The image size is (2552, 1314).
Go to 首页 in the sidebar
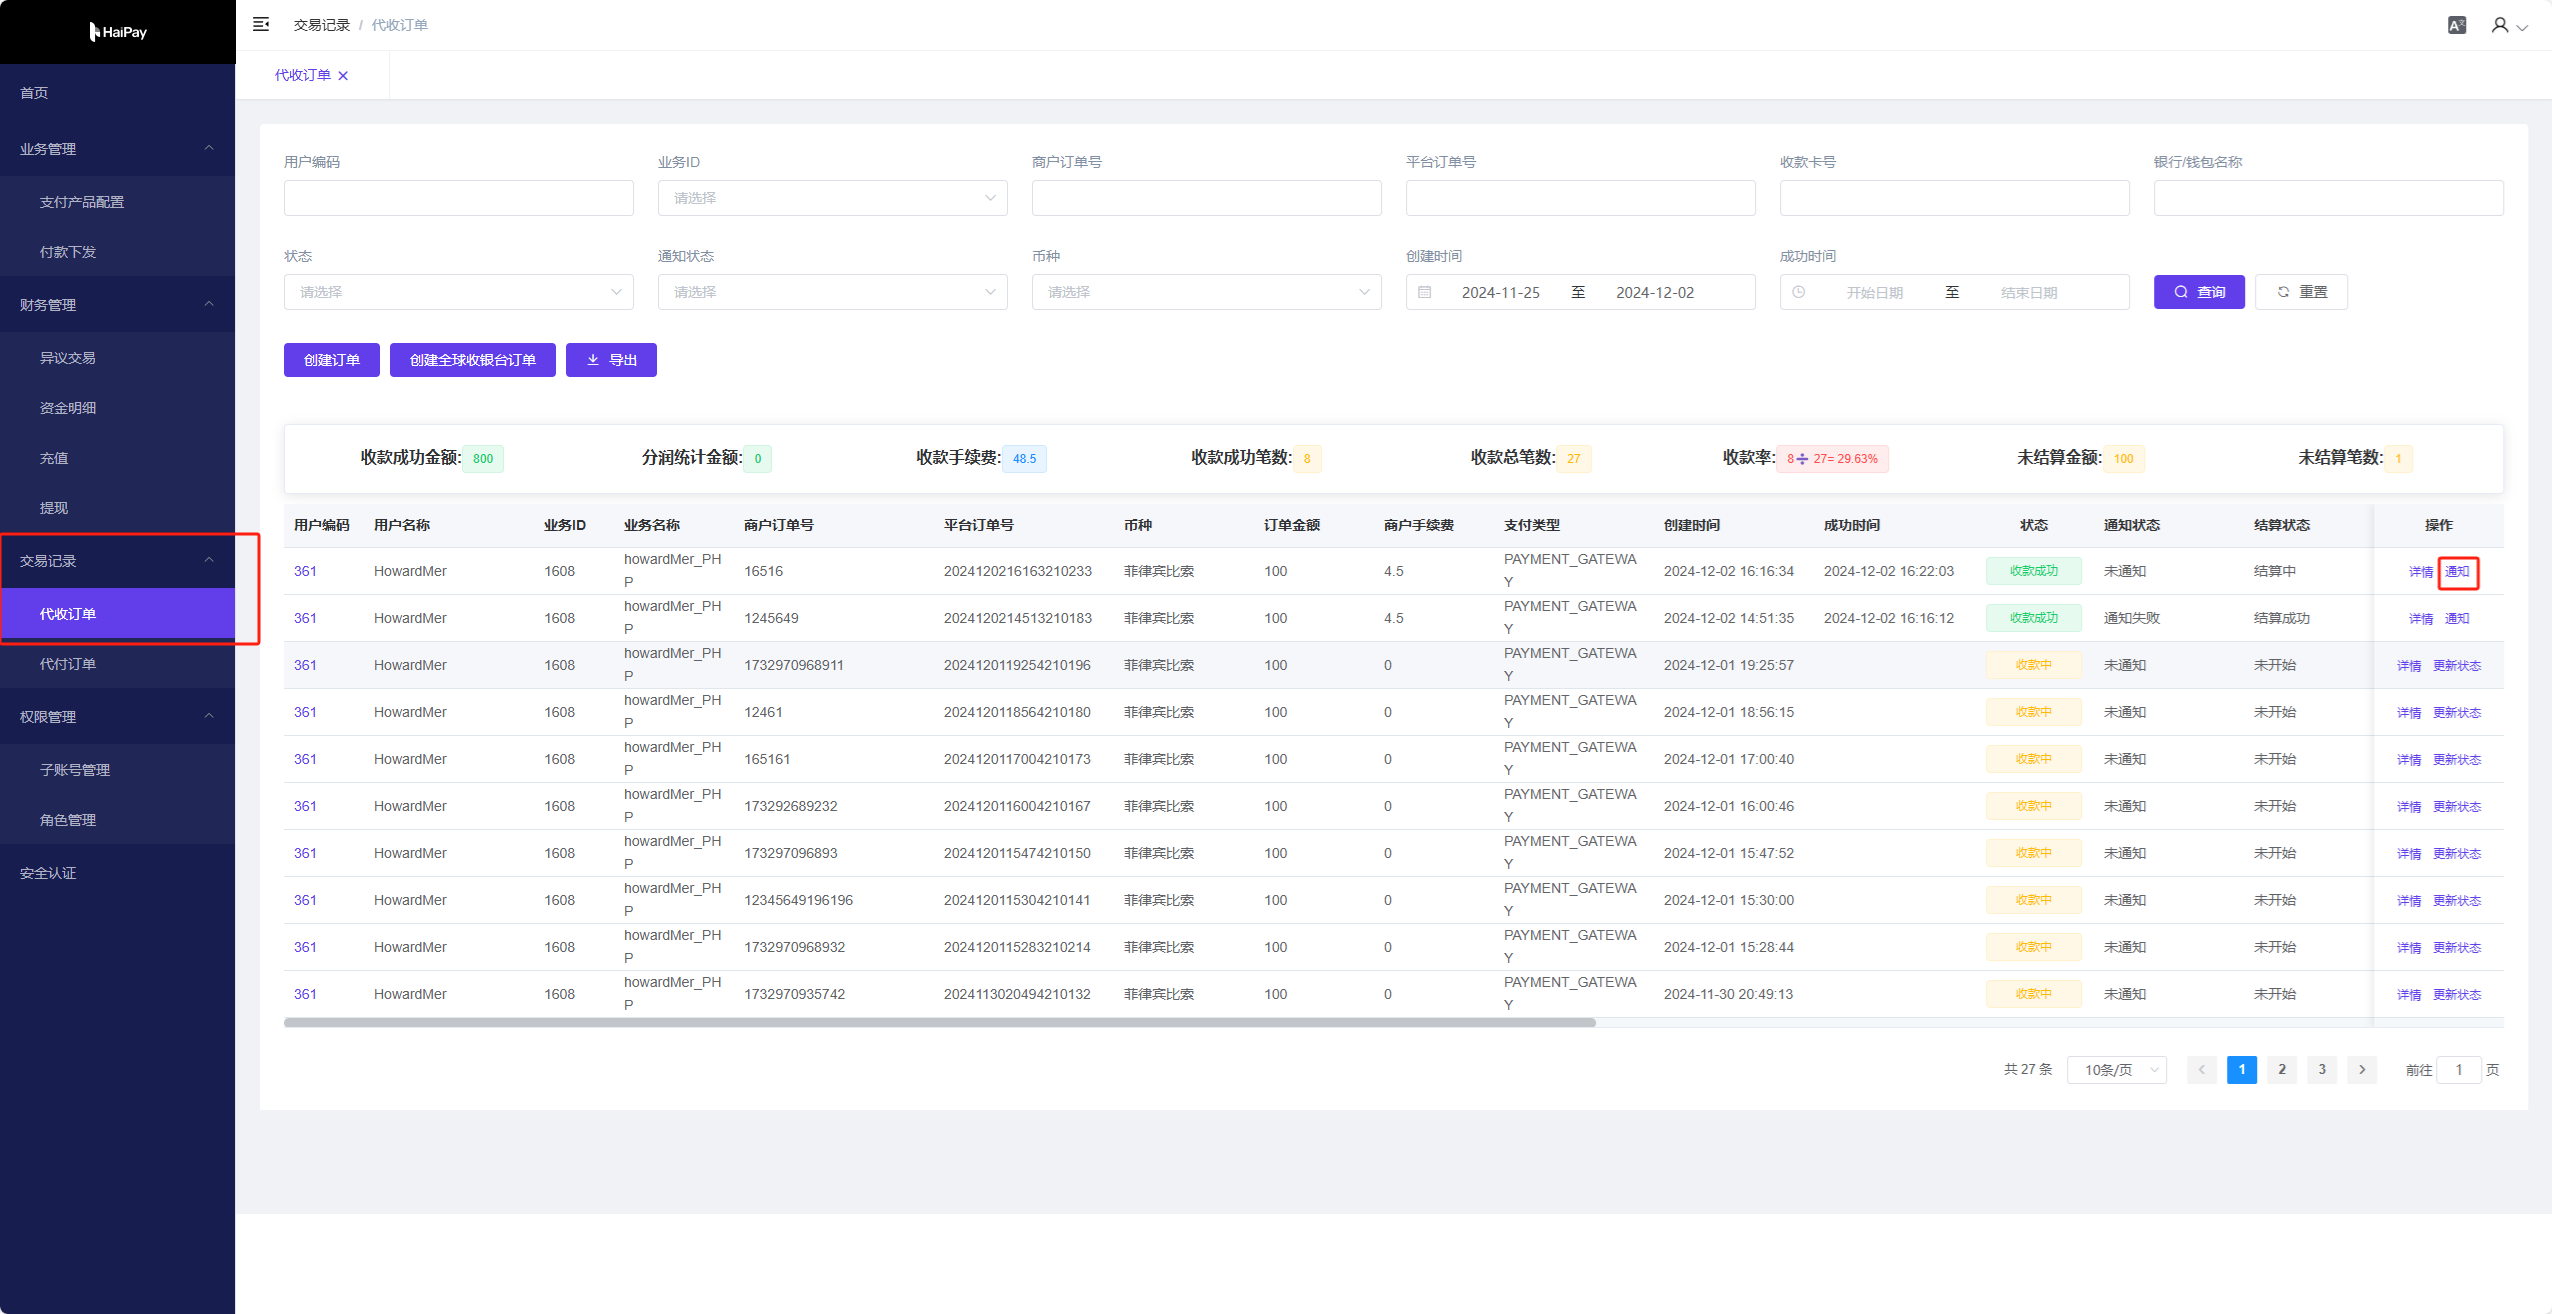point(33,92)
